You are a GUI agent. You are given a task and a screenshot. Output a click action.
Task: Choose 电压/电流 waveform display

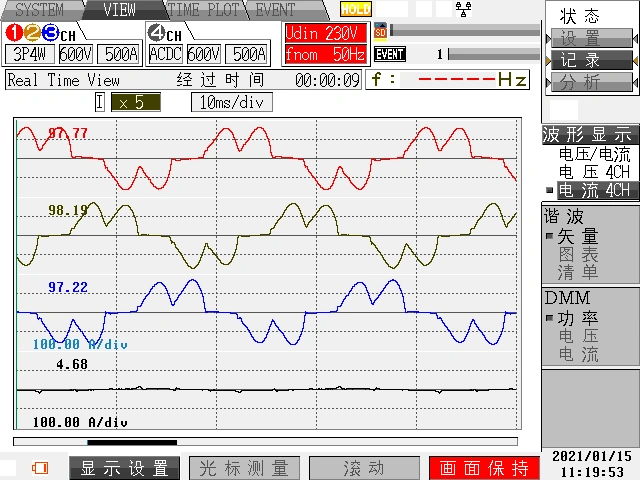(x=594, y=154)
